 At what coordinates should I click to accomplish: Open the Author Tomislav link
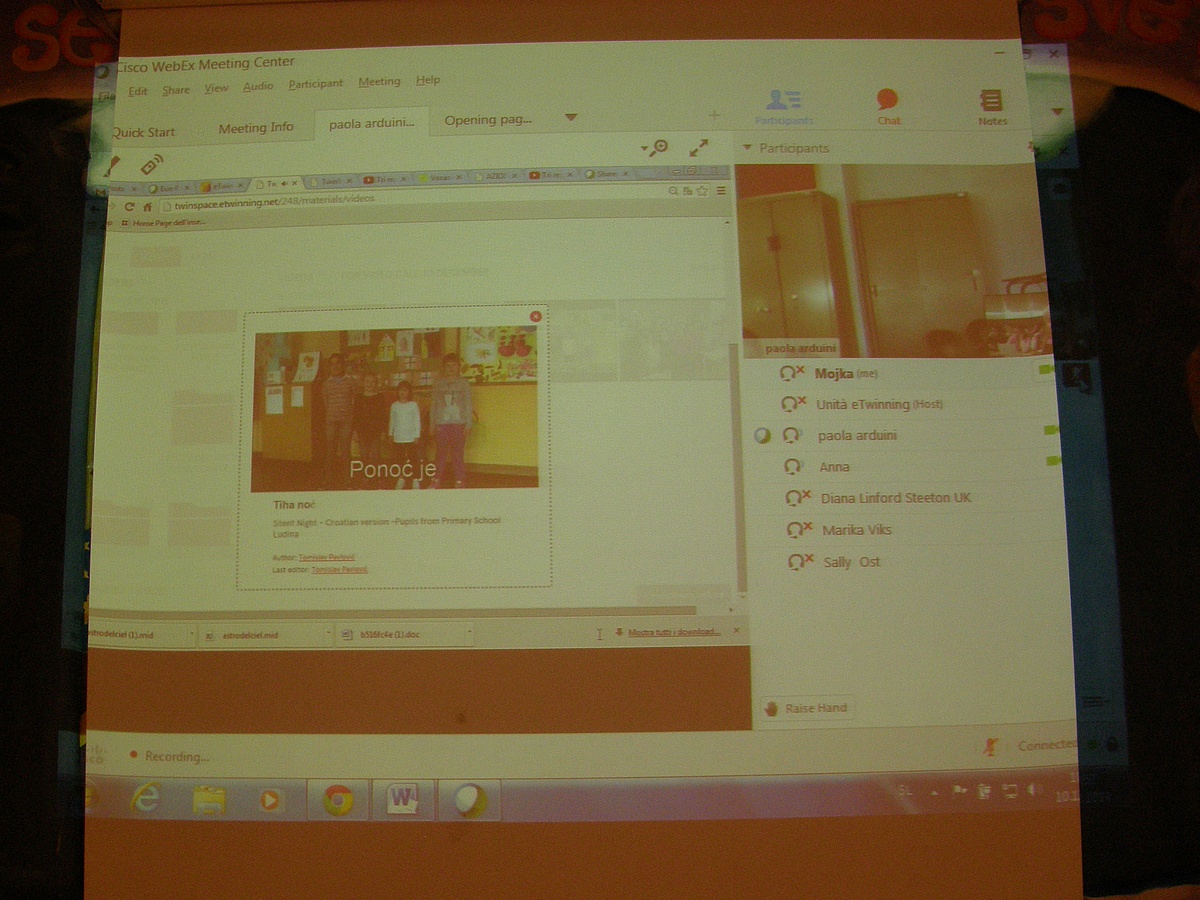(x=326, y=557)
